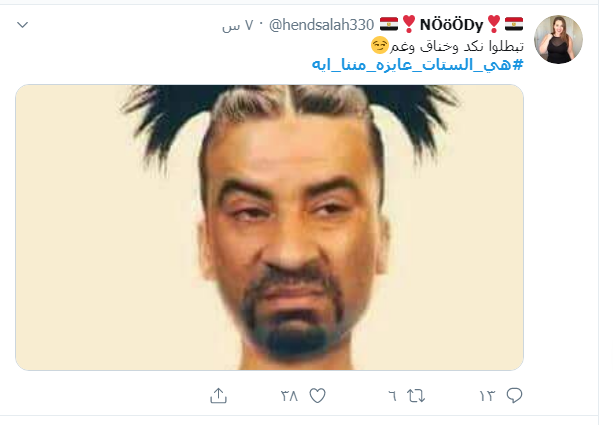Open the profile avatar of NÖöÖDy
The height and width of the screenshot is (425, 613).
click(558, 39)
